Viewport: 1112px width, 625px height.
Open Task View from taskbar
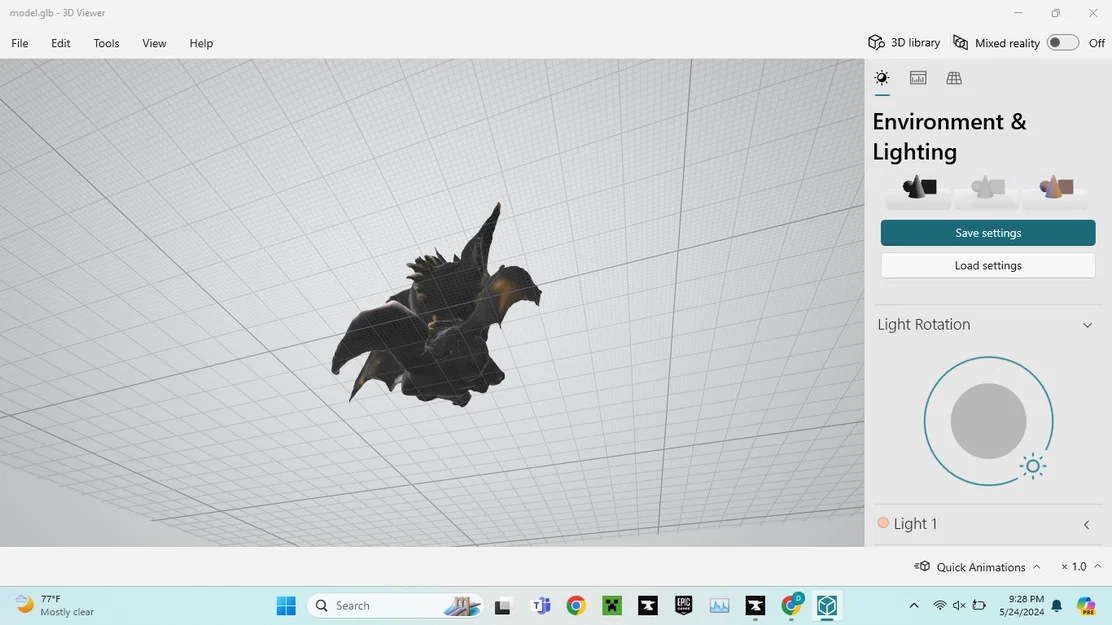[503, 606]
